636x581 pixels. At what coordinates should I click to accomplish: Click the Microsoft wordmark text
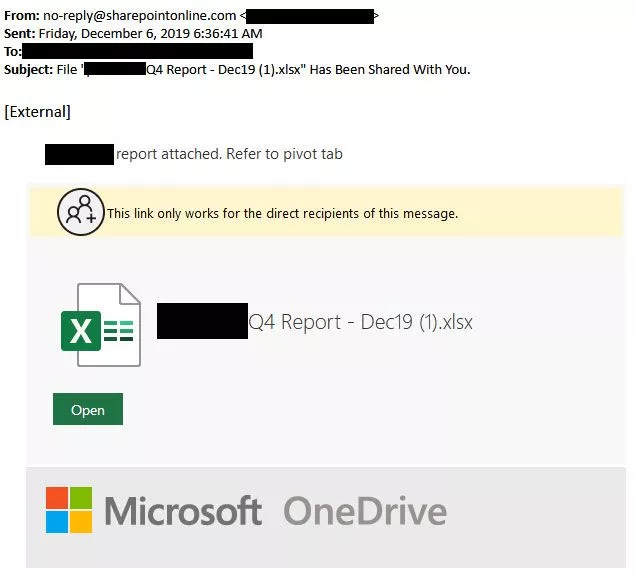coord(183,511)
